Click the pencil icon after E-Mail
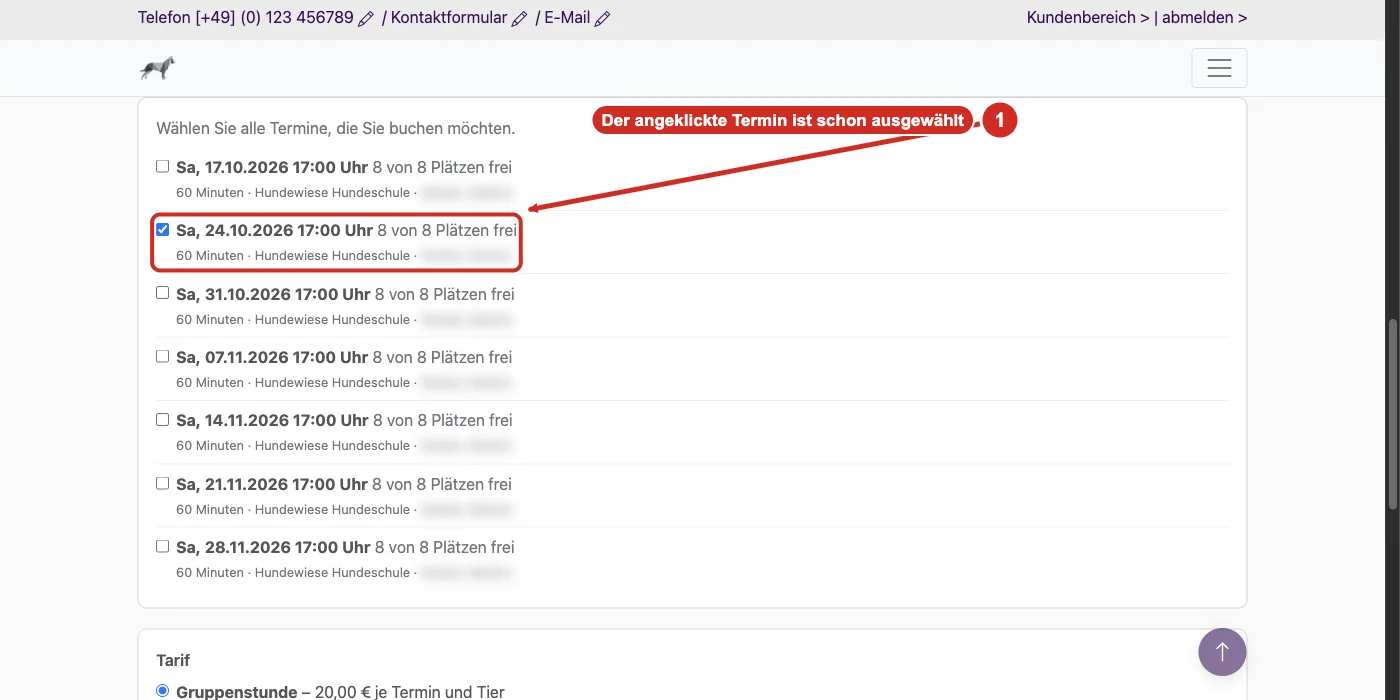The width and height of the screenshot is (1400, 700). [x=602, y=18]
